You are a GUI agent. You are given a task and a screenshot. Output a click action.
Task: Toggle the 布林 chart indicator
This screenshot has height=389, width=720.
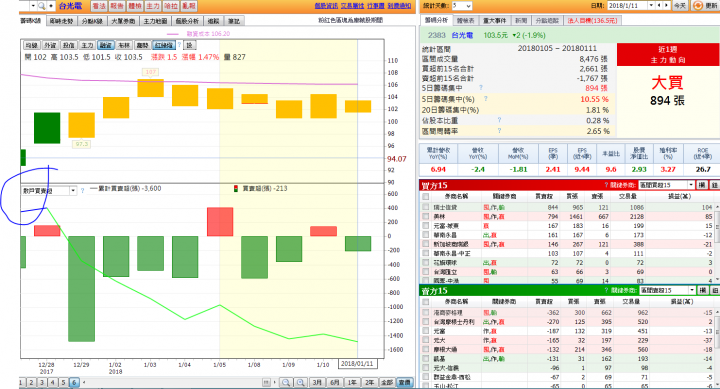[124, 45]
